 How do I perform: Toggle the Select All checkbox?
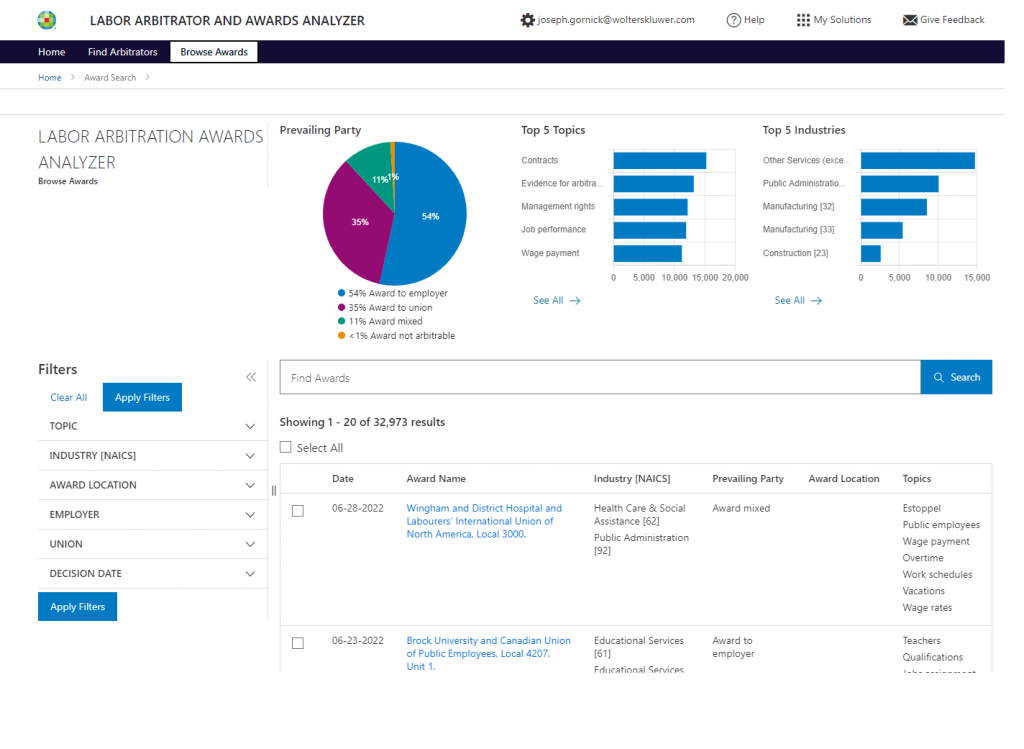pyautogui.click(x=285, y=447)
